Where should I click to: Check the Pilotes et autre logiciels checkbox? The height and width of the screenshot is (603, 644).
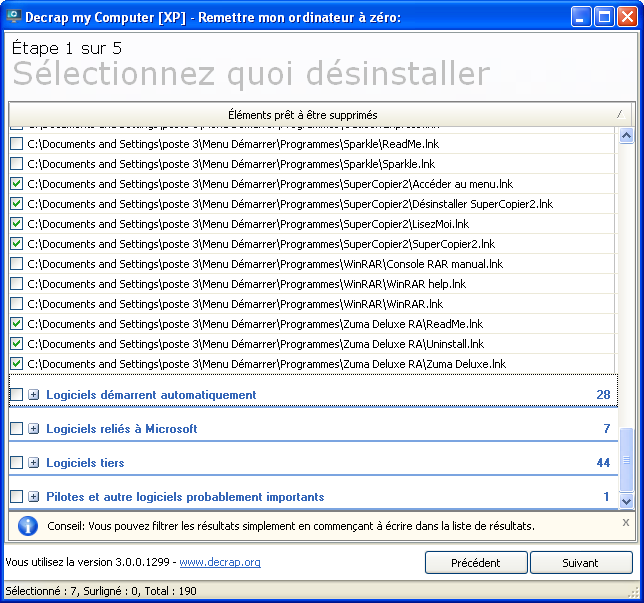tap(16, 497)
